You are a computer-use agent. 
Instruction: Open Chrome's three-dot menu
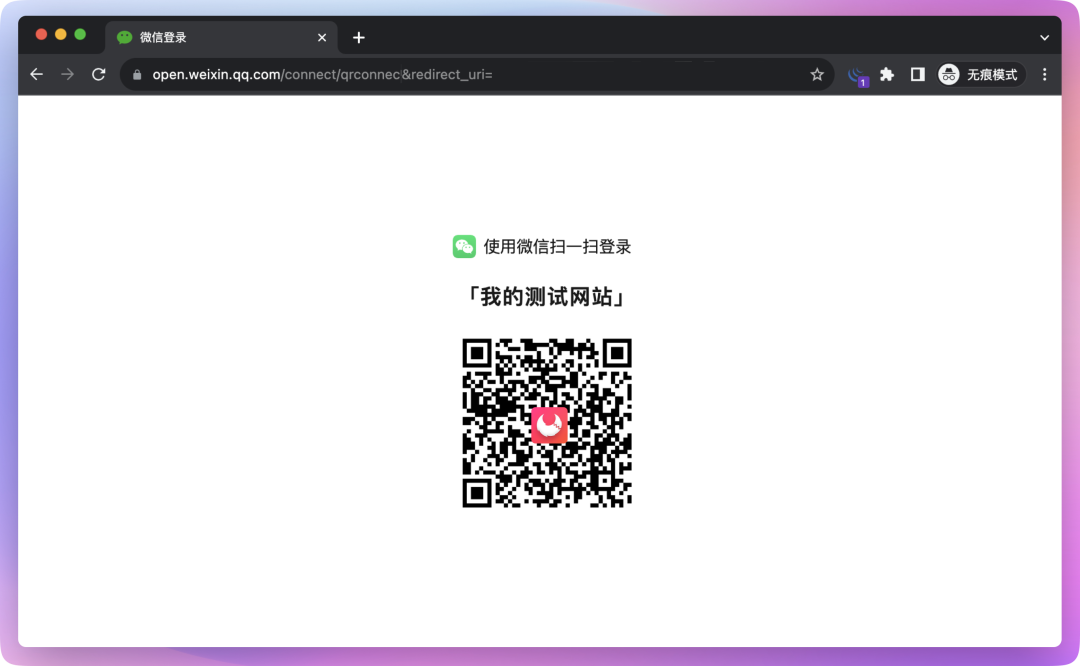(1044, 74)
